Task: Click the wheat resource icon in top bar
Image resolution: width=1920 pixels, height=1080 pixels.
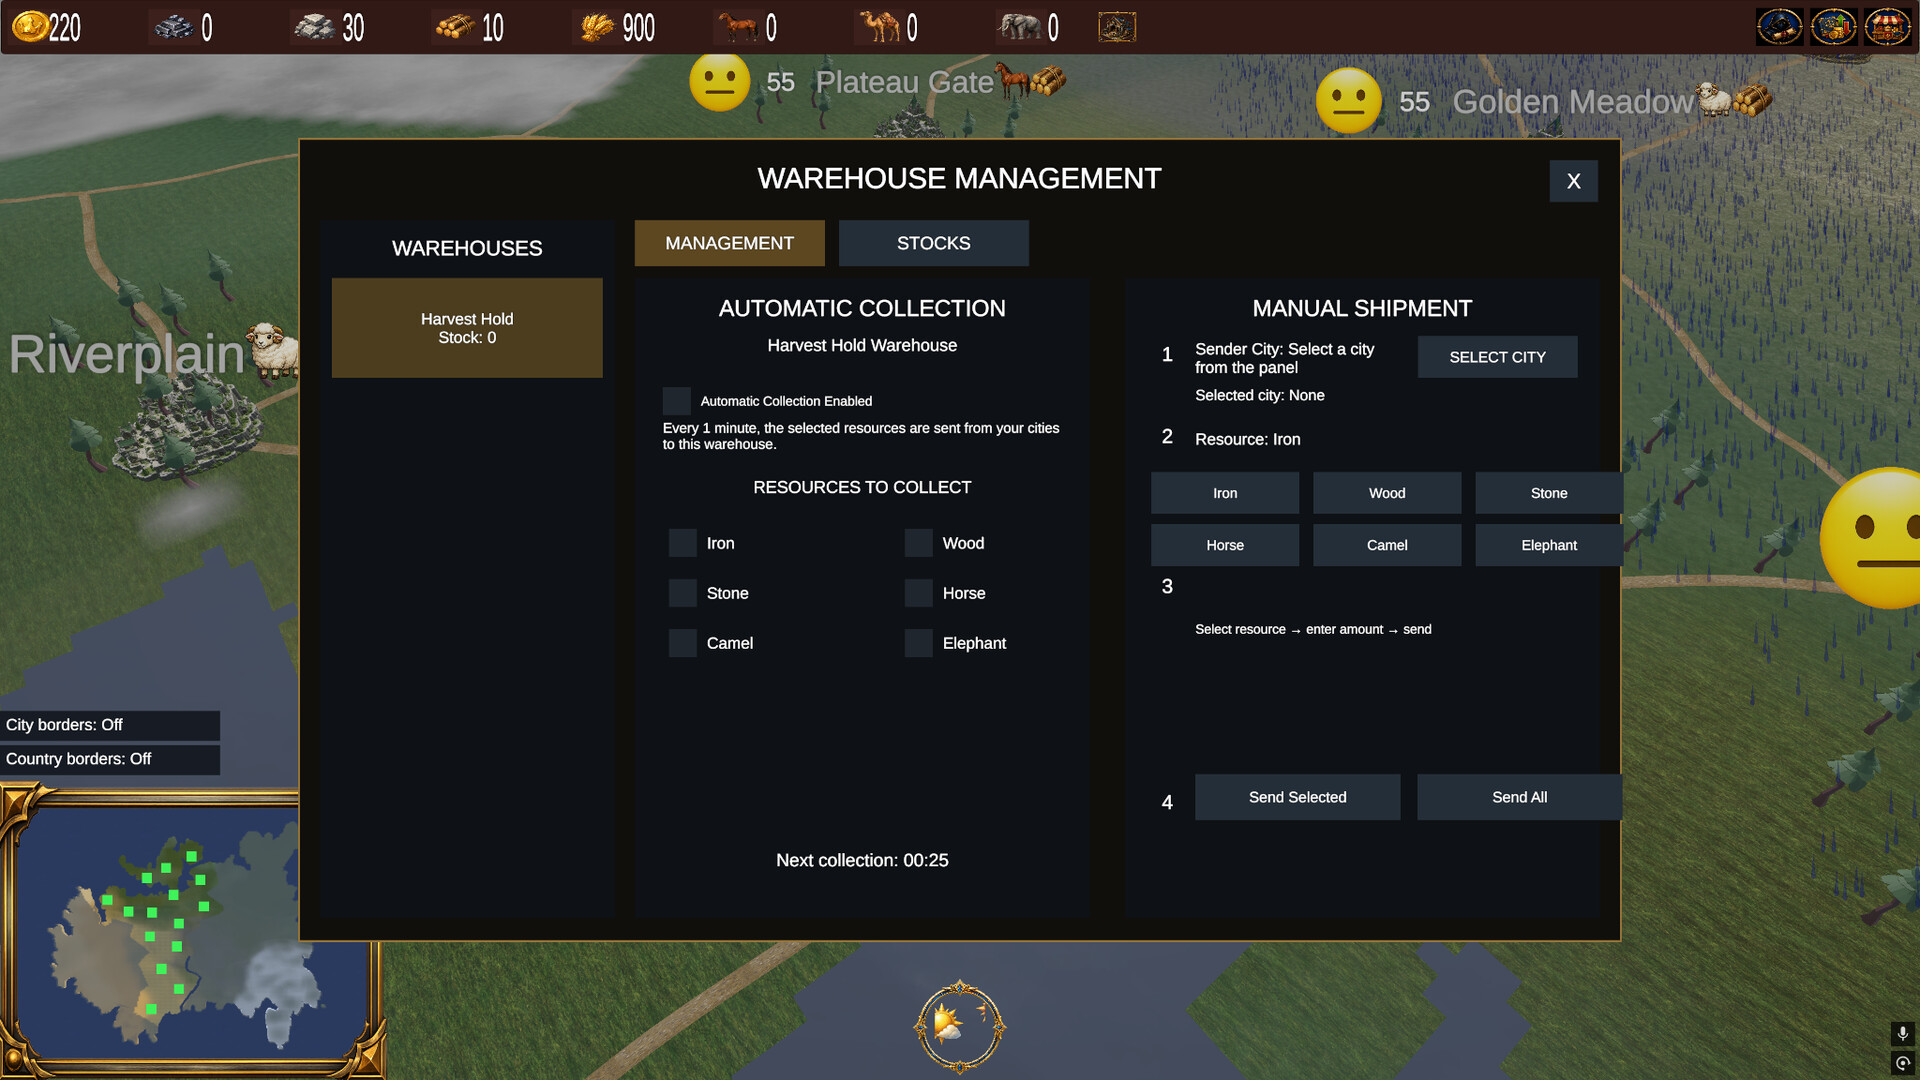Action: (x=596, y=27)
